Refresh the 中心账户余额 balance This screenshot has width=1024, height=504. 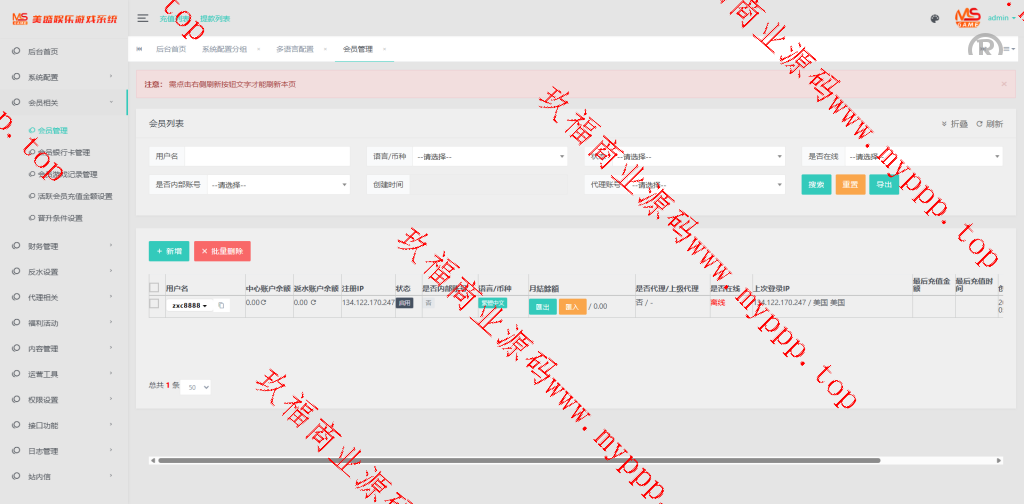click(x=264, y=302)
